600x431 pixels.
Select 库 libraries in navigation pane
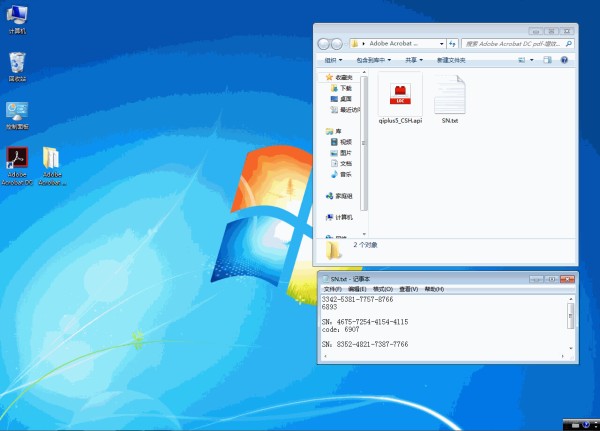click(x=334, y=131)
